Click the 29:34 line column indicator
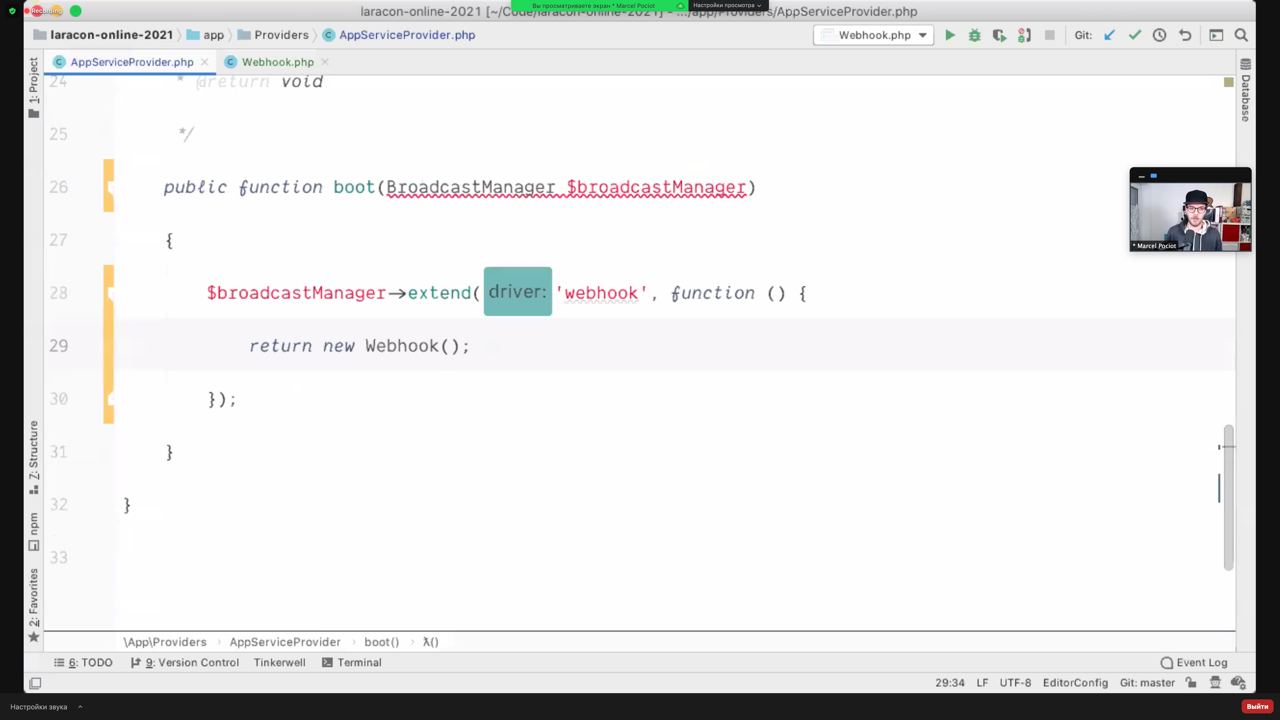Screen dimensions: 1280x720 pos(950,683)
